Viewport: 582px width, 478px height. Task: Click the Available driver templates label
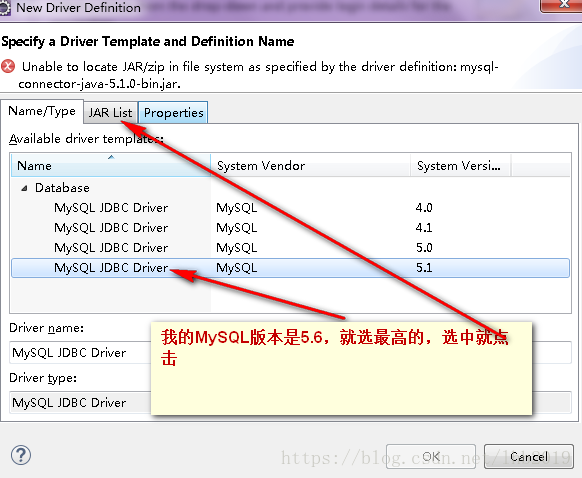point(86,139)
